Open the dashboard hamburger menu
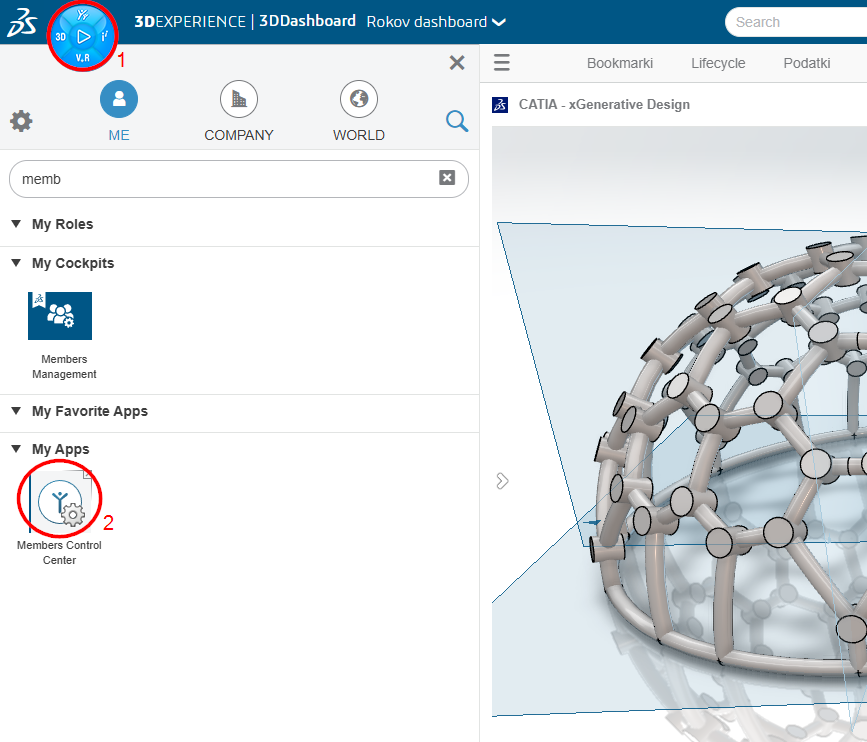 [x=502, y=62]
